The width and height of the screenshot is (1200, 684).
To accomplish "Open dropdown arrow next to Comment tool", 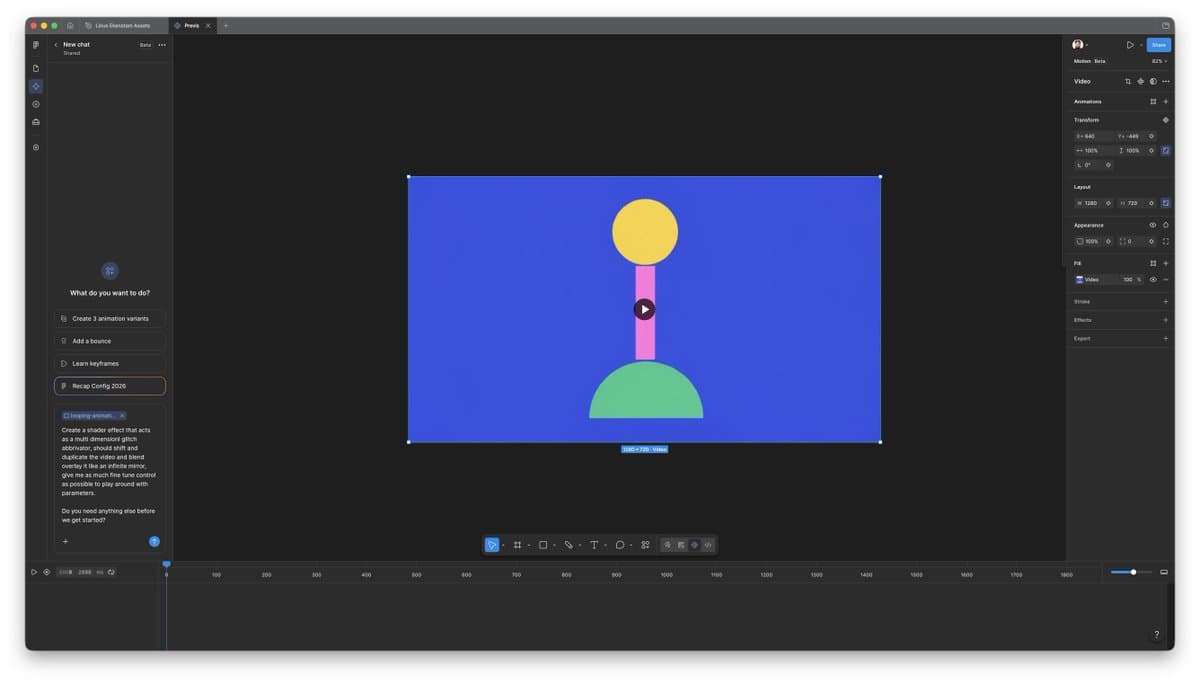I will pyautogui.click(x=631, y=546).
